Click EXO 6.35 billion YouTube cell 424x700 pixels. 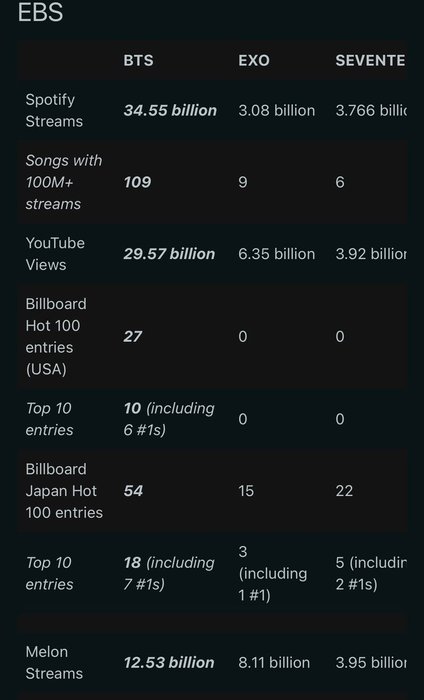(277, 254)
